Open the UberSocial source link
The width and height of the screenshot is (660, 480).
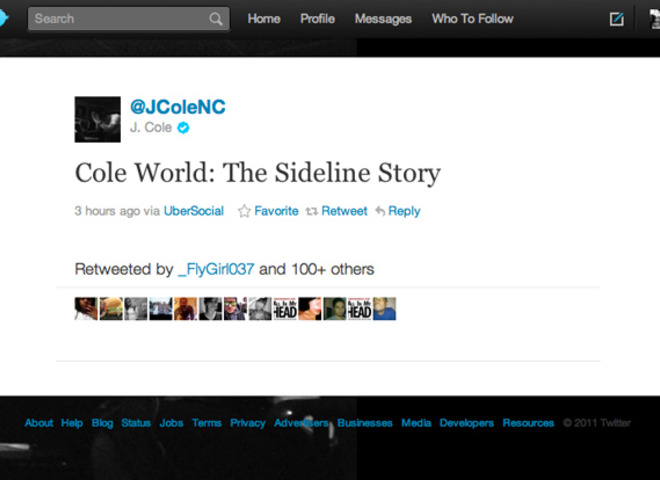(x=194, y=211)
